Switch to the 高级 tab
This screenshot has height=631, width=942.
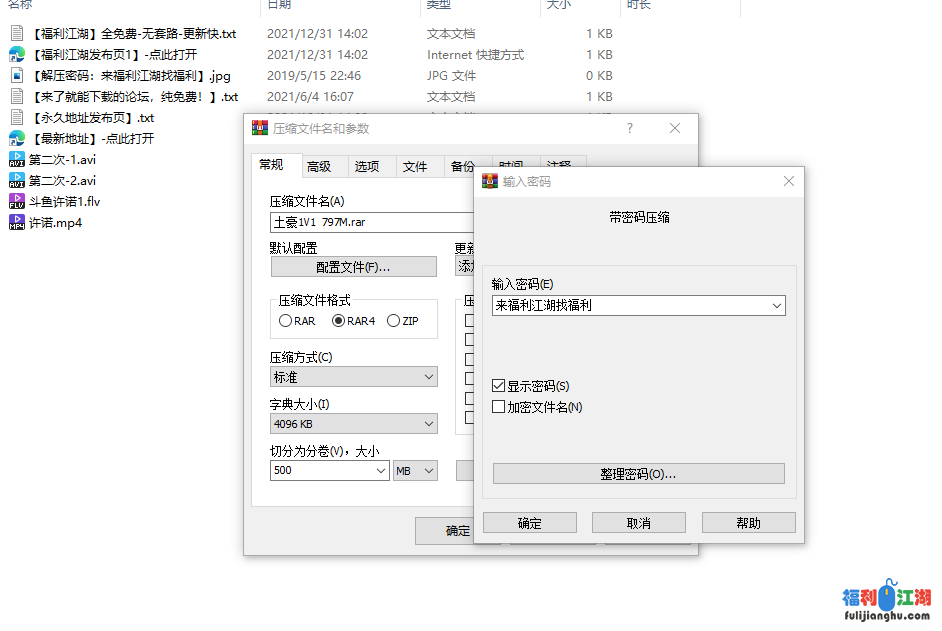(319, 167)
